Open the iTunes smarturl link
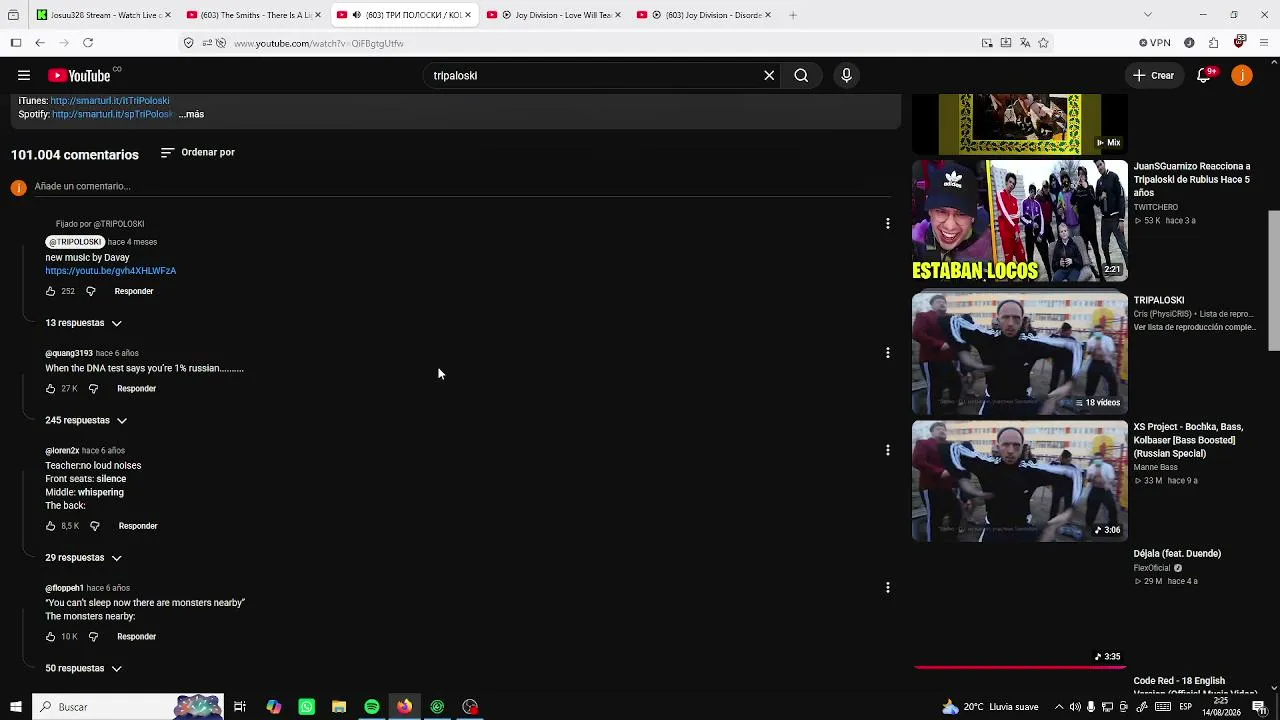Viewport: 1280px width, 720px height. coord(110,100)
